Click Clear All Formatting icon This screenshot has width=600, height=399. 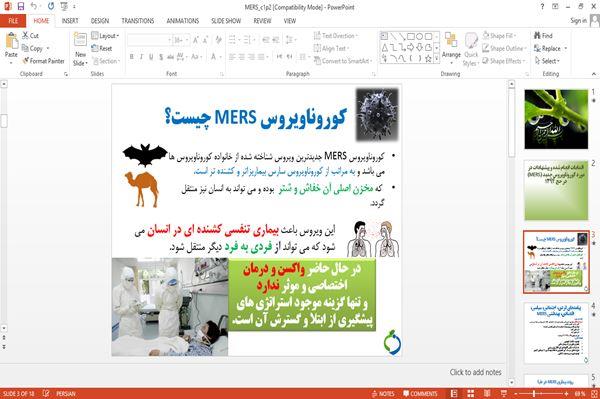click(x=218, y=39)
